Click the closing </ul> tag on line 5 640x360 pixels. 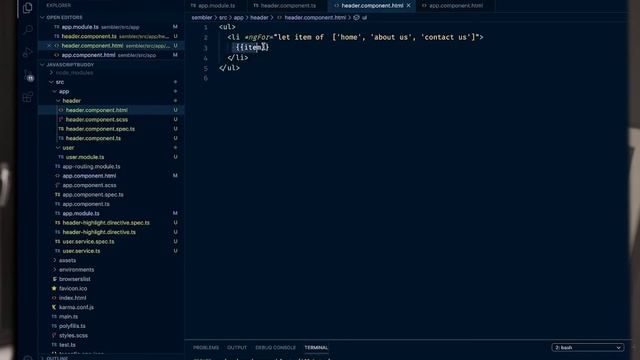click(229, 68)
